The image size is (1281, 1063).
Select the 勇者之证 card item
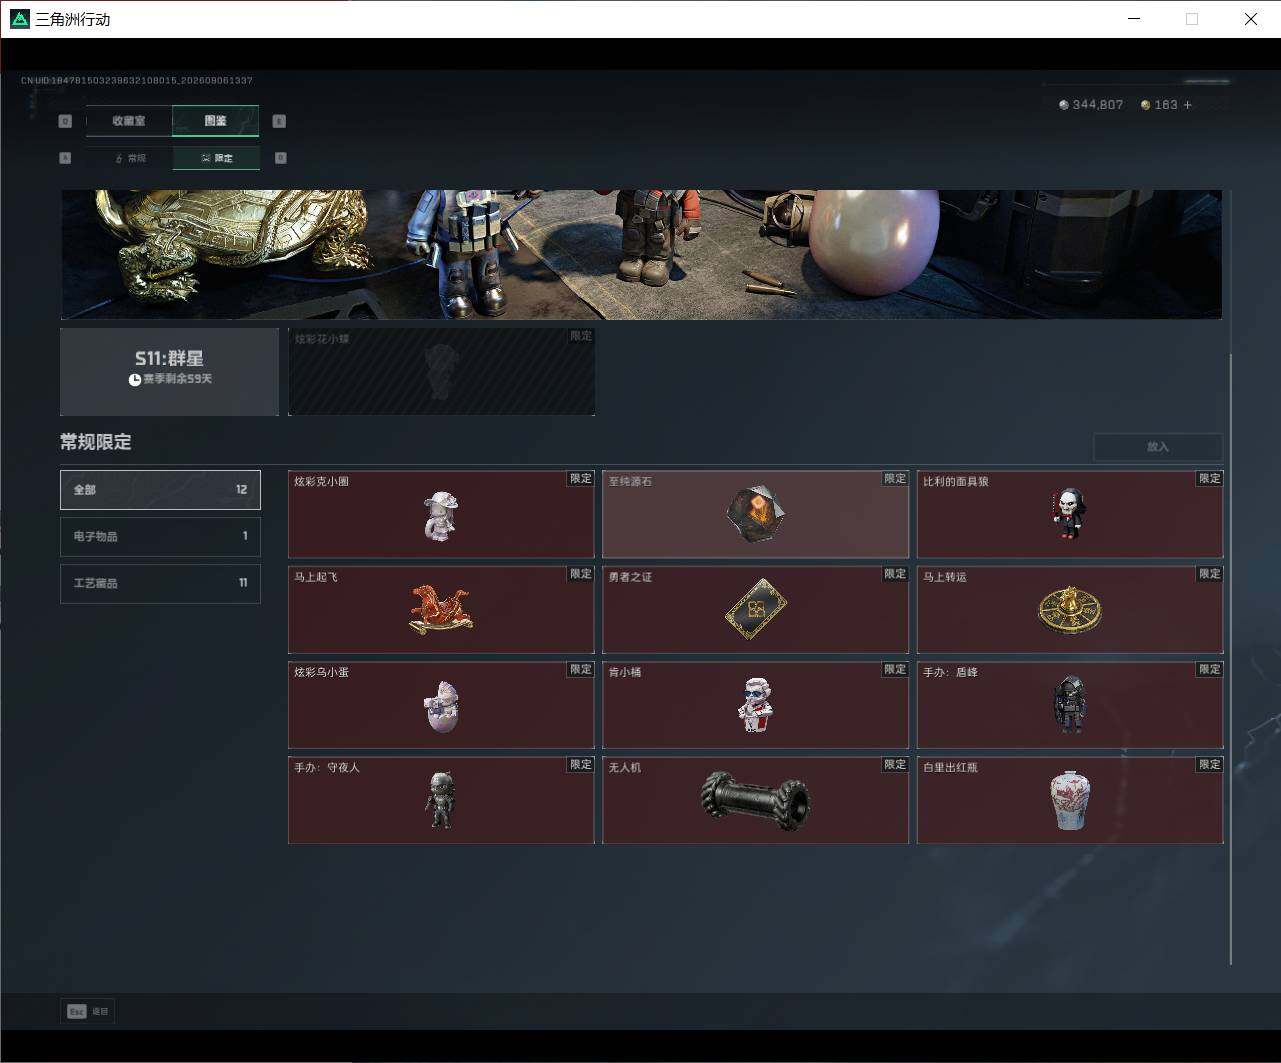coord(755,609)
